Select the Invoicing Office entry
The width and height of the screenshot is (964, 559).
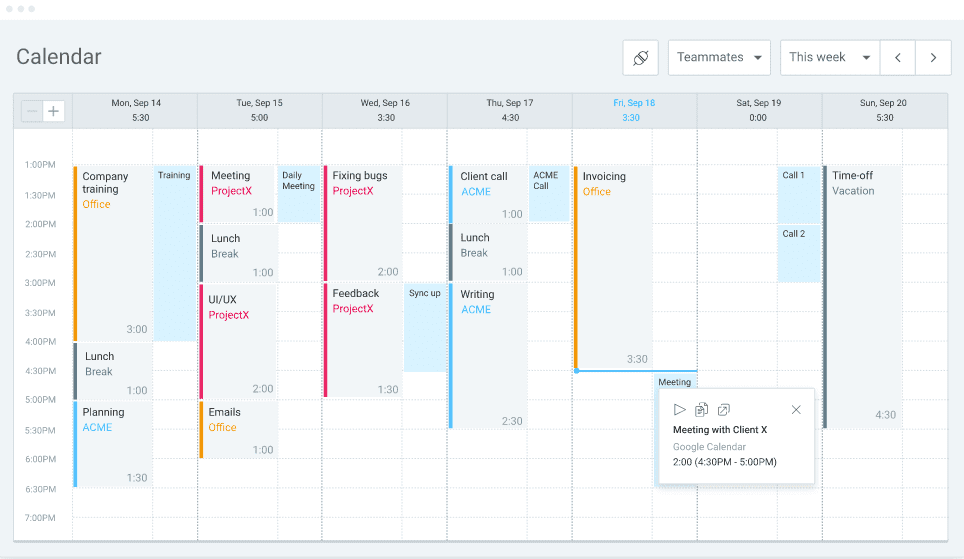(613, 268)
